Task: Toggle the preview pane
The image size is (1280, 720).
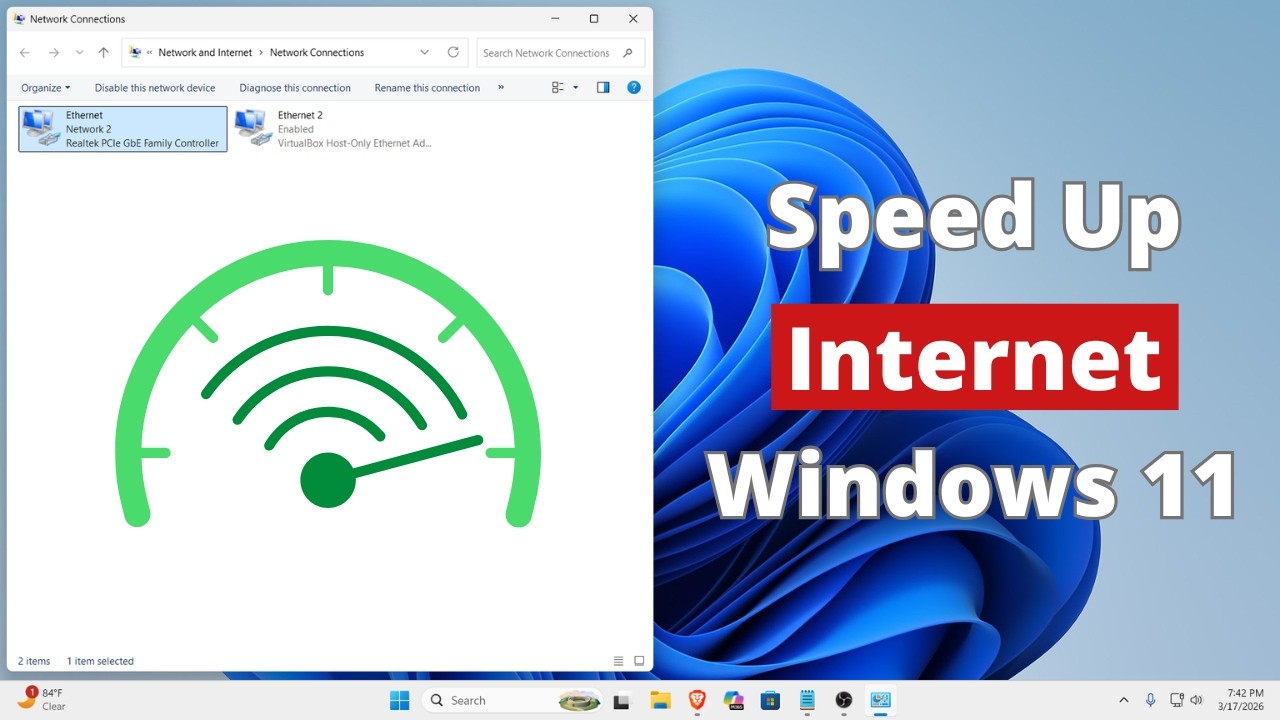Action: coord(603,88)
